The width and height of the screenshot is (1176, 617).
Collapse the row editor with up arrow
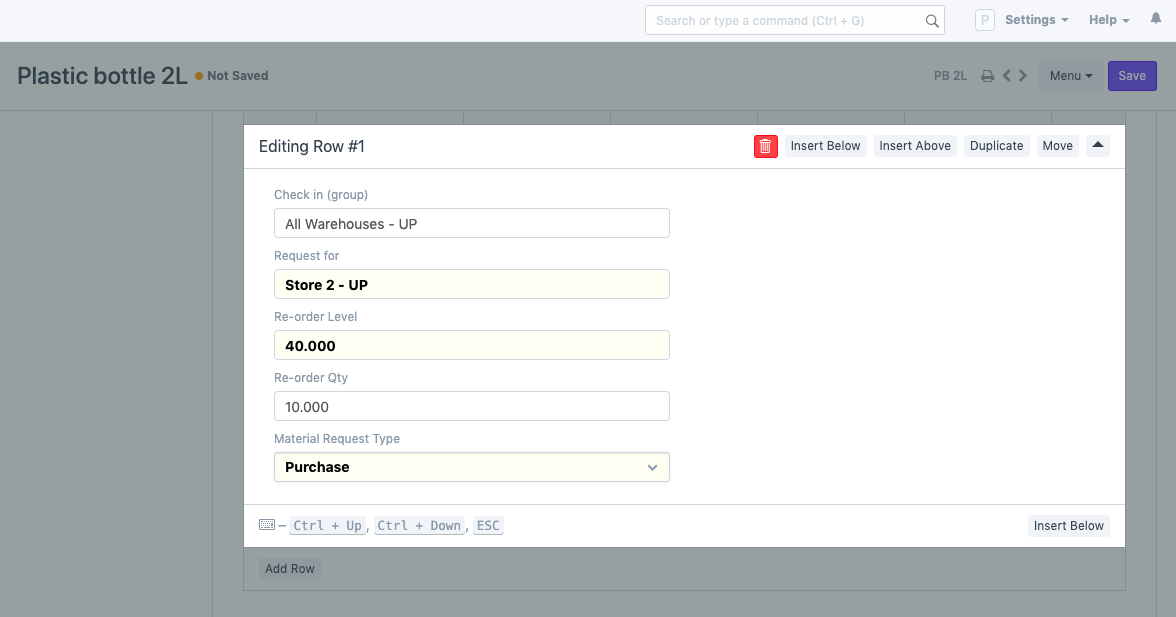(x=1097, y=146)
